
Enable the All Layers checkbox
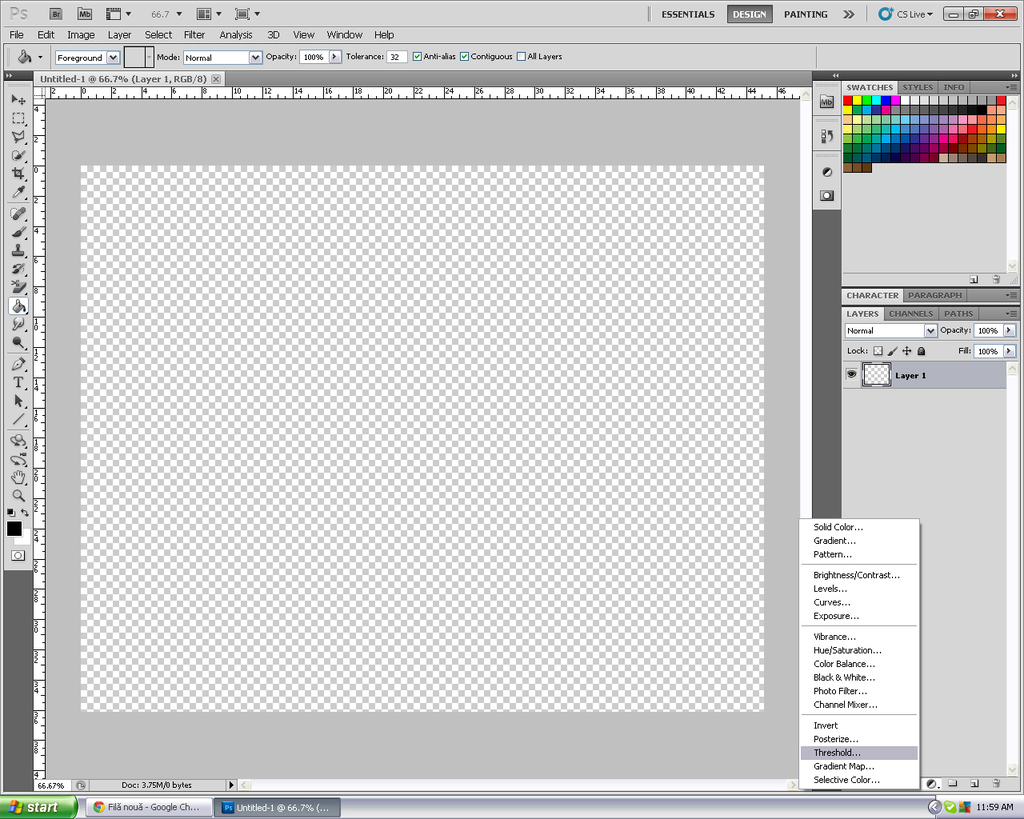[x=521, y=57]
